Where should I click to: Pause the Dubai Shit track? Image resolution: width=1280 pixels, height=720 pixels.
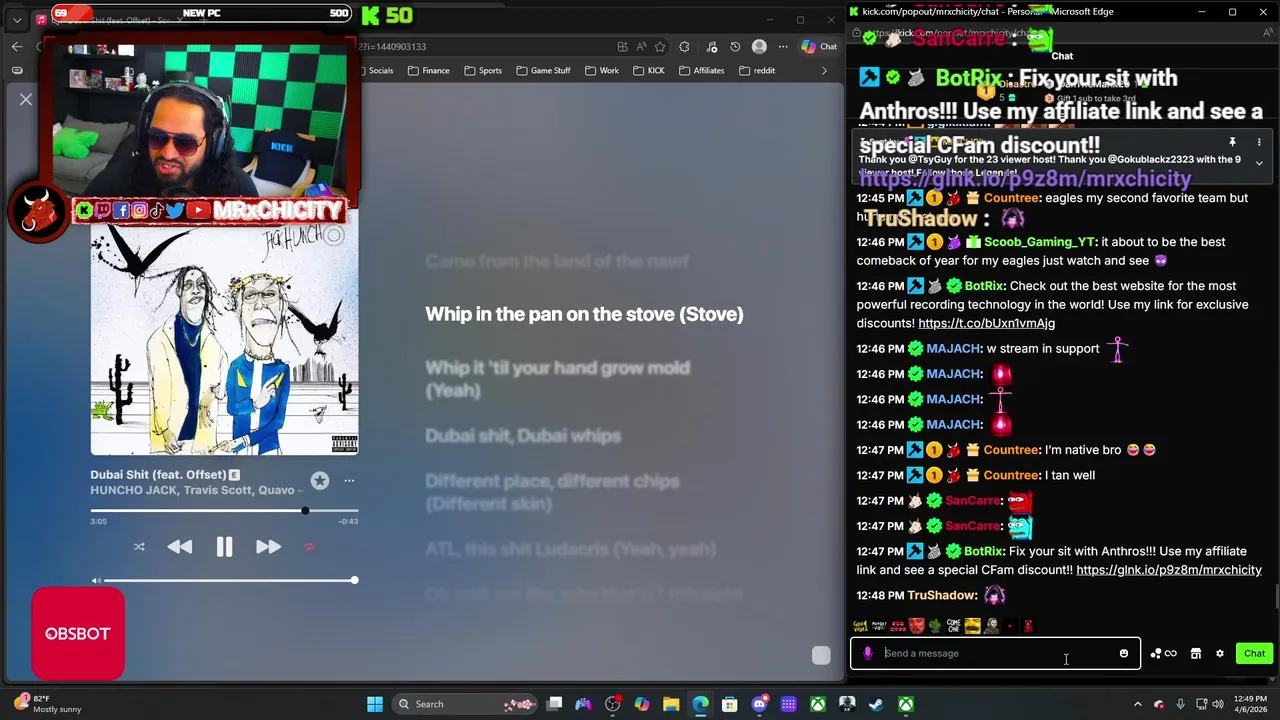[224, 546]
